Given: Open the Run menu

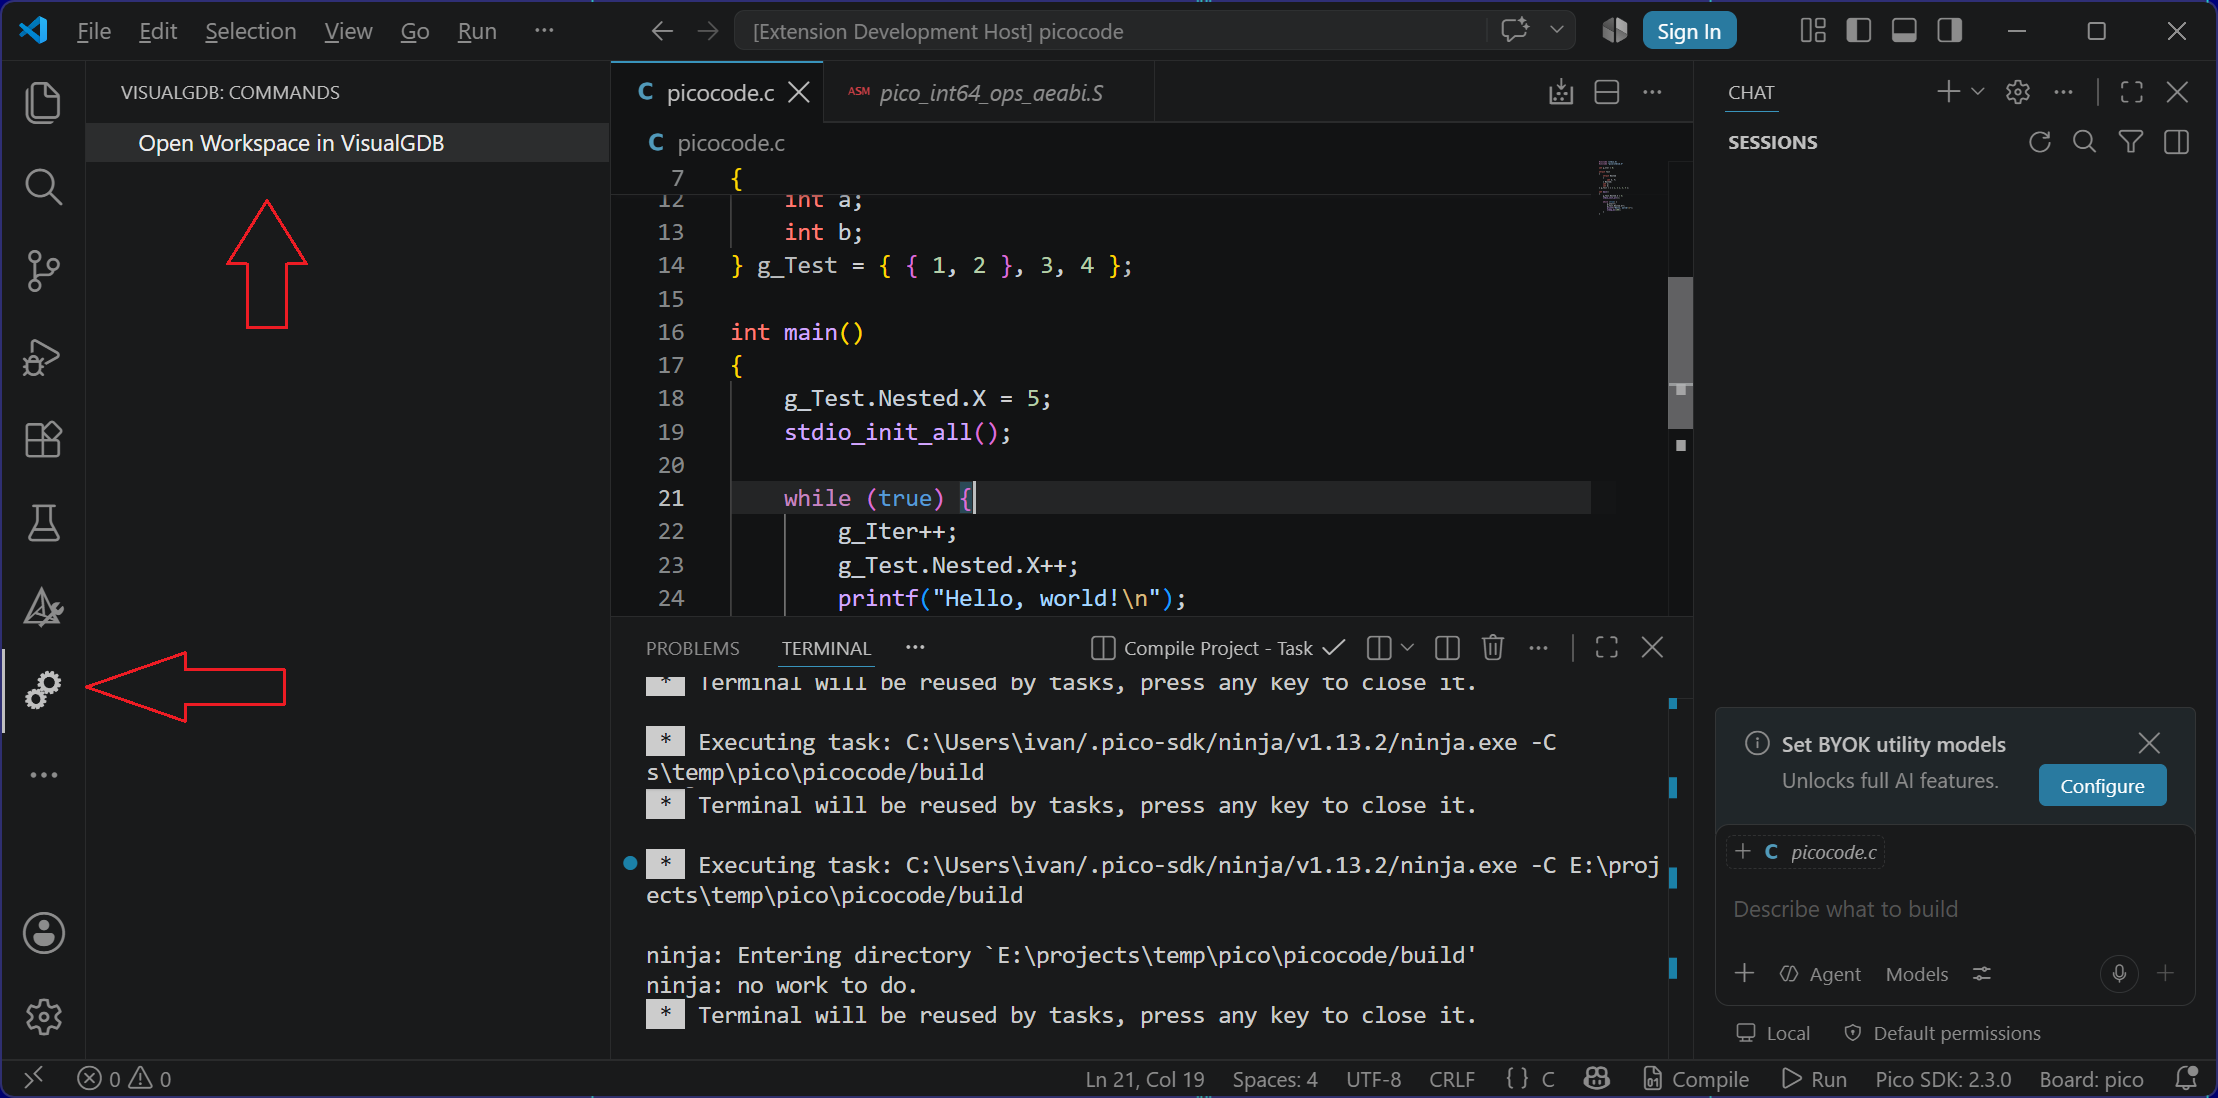Looking at the screenshot, I should coord(477,31).
